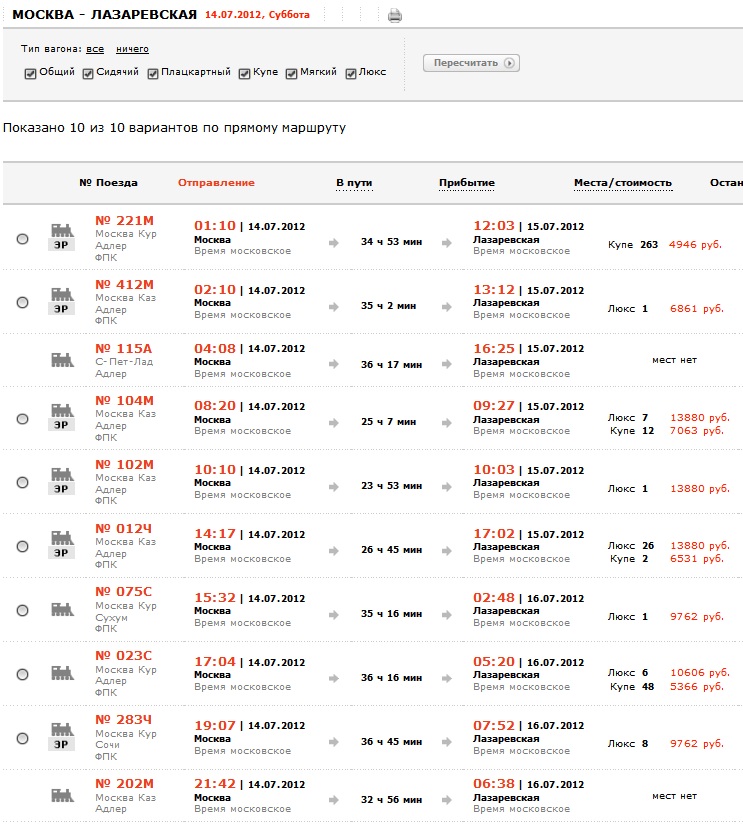
Task: Open train number № 012Ч link
Action: [124, 528]
